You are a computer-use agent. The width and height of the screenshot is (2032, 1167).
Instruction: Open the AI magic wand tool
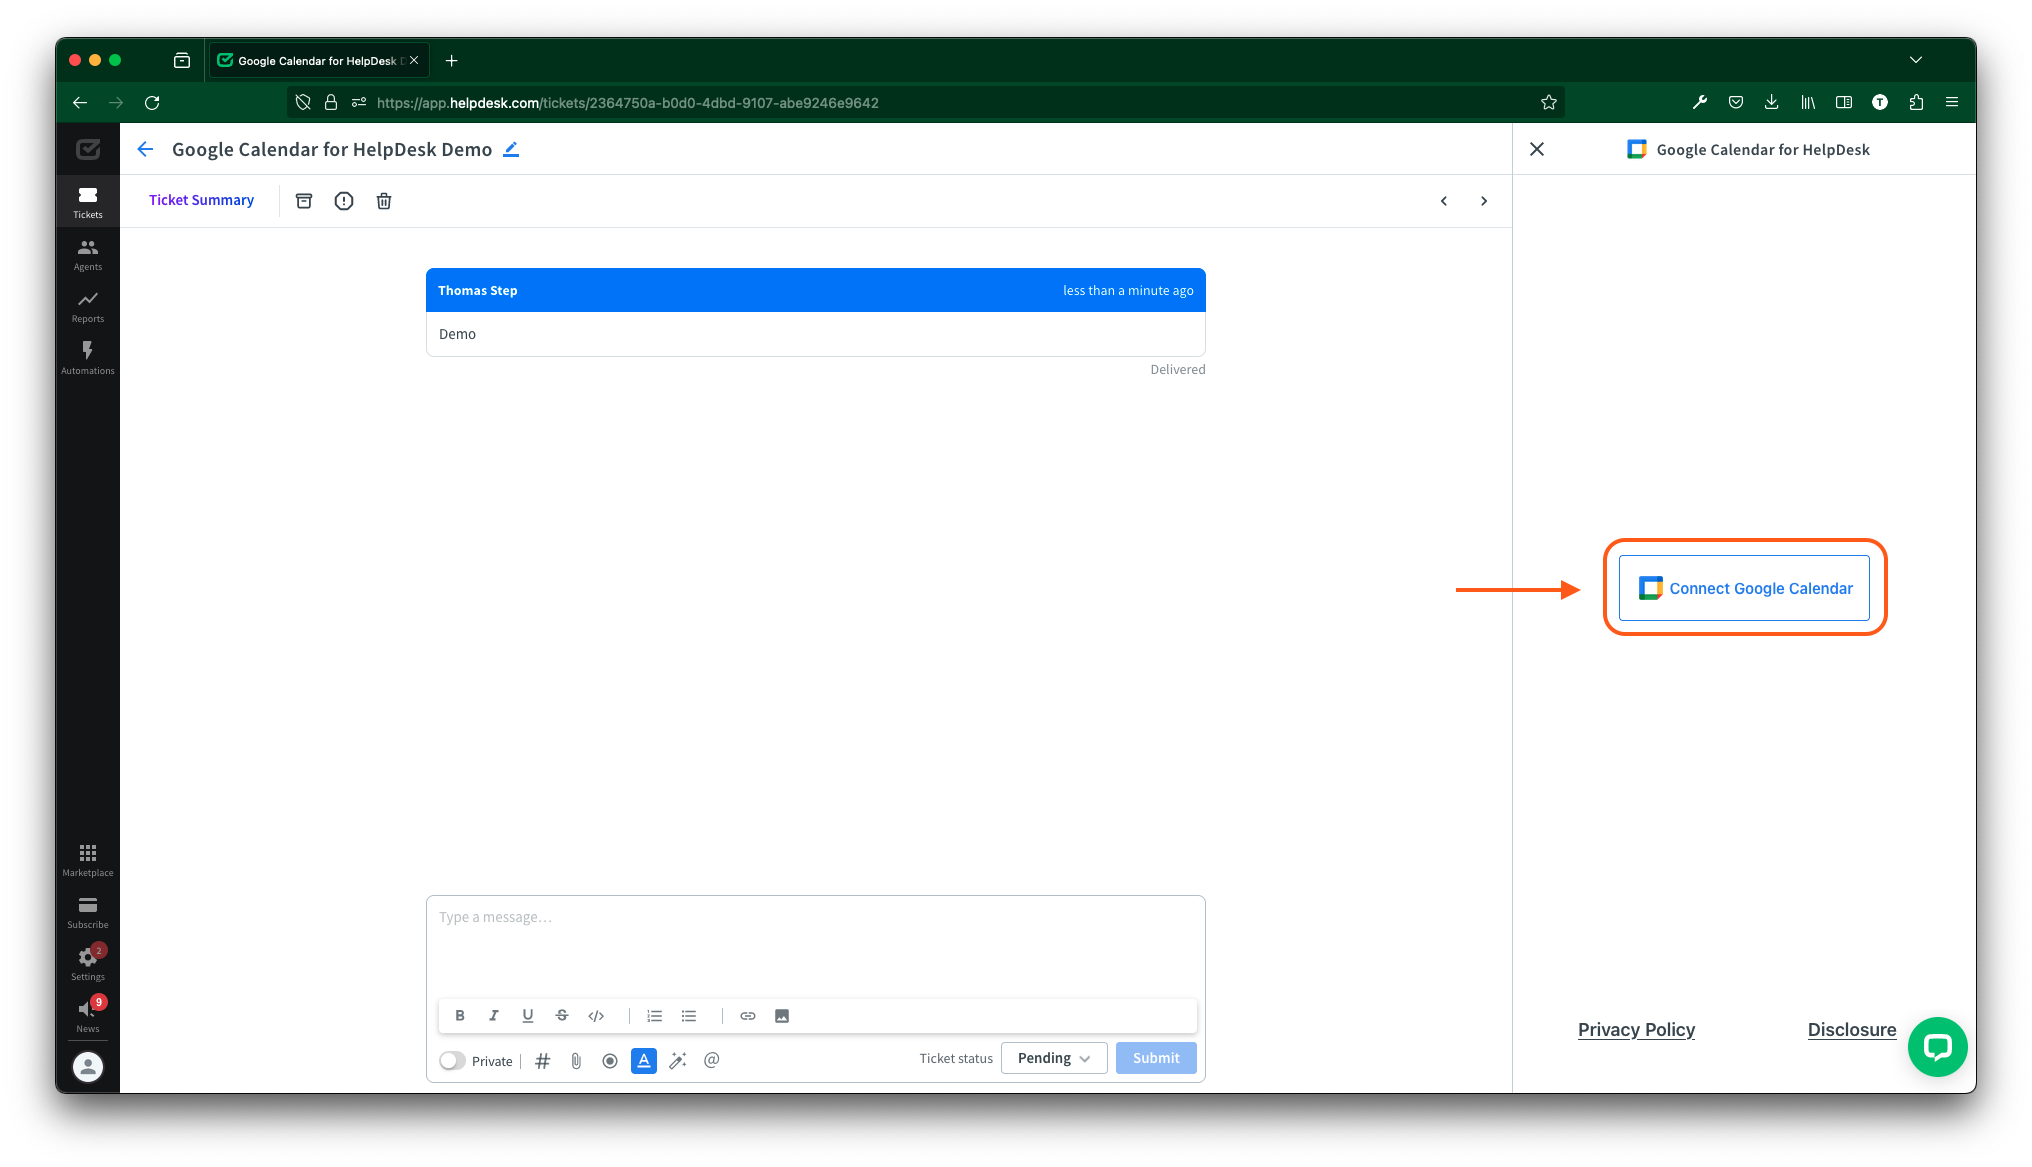(x=678, y=1061)
